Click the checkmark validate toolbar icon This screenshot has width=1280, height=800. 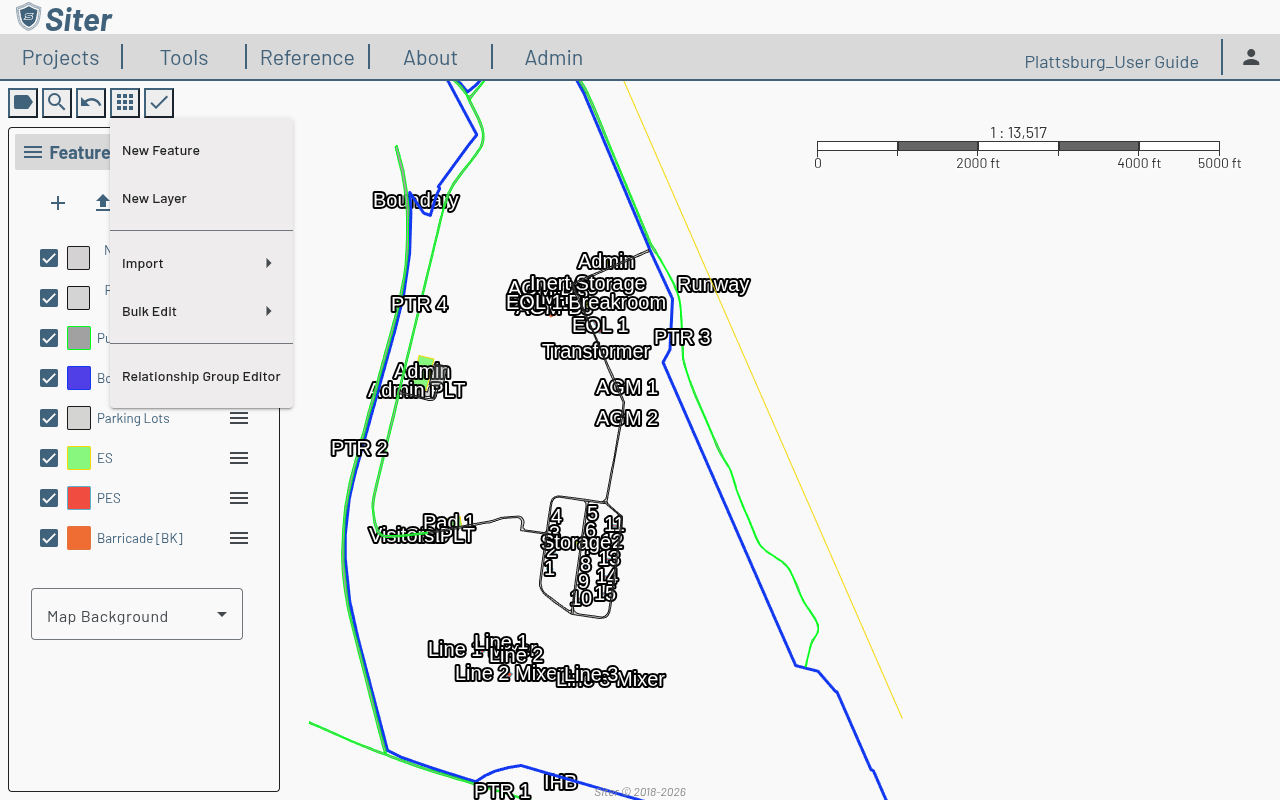click(159, 102)
